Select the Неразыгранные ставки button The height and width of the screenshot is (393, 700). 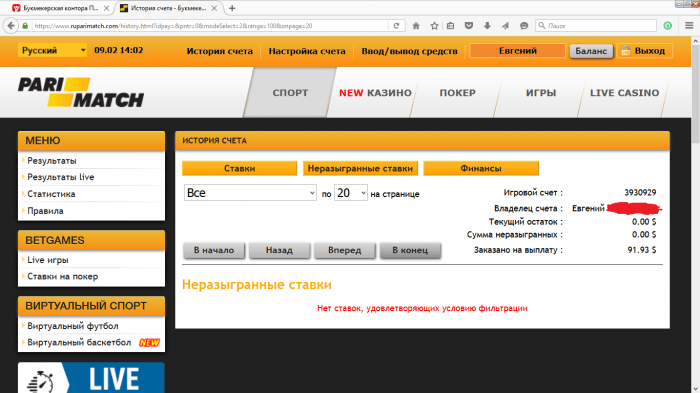point(360,168)
